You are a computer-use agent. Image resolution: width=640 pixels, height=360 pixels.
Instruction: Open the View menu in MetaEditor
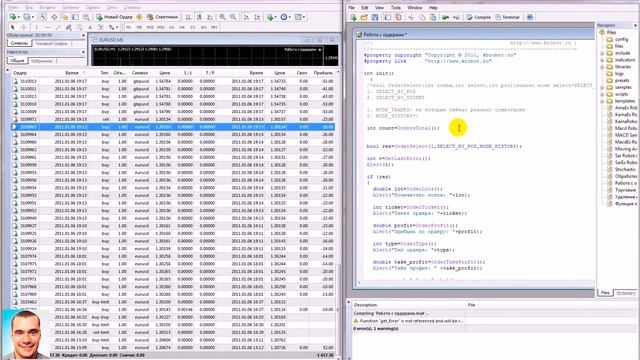coord(379,7)
